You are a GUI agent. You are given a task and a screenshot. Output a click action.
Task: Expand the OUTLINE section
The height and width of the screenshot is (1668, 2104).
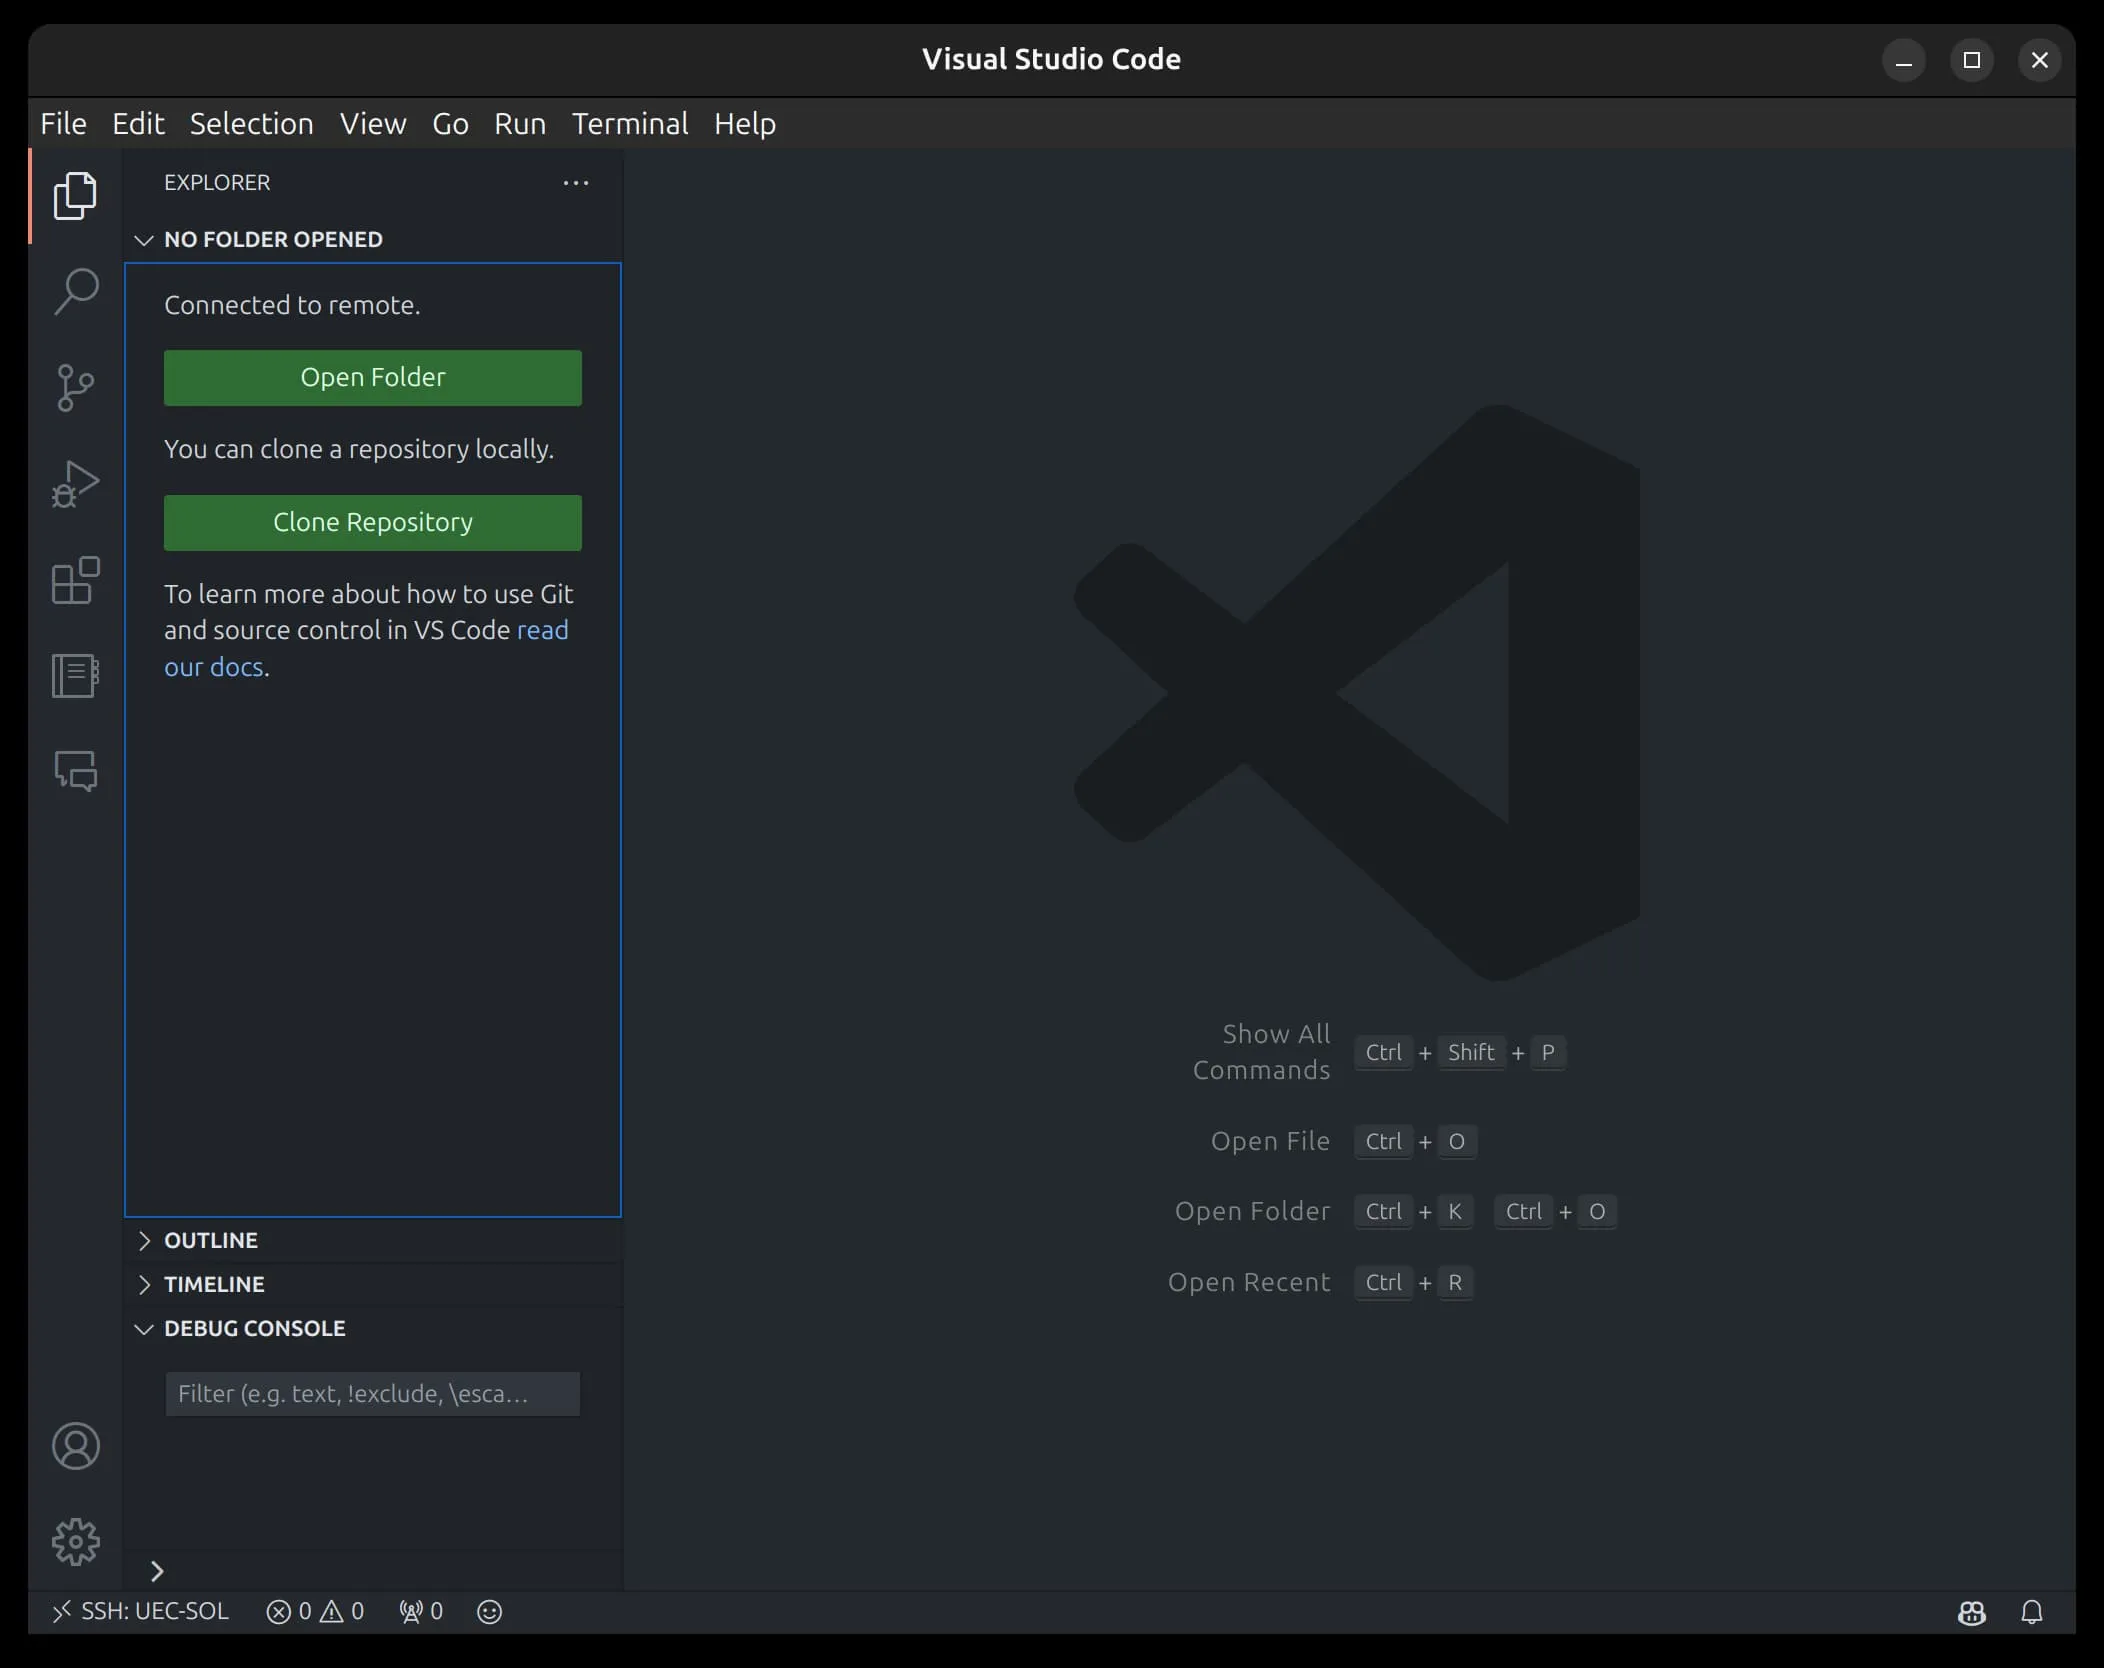pos(210,1240)
